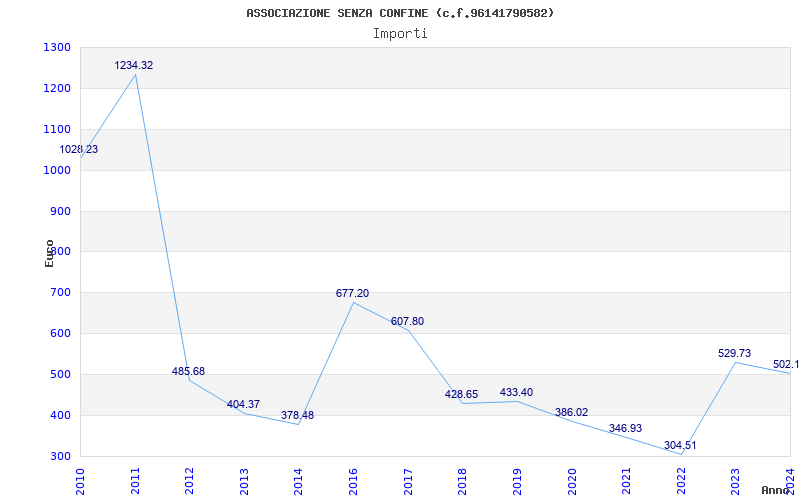
Task: Click x-axis year 2020
Action: coord(571,481)
